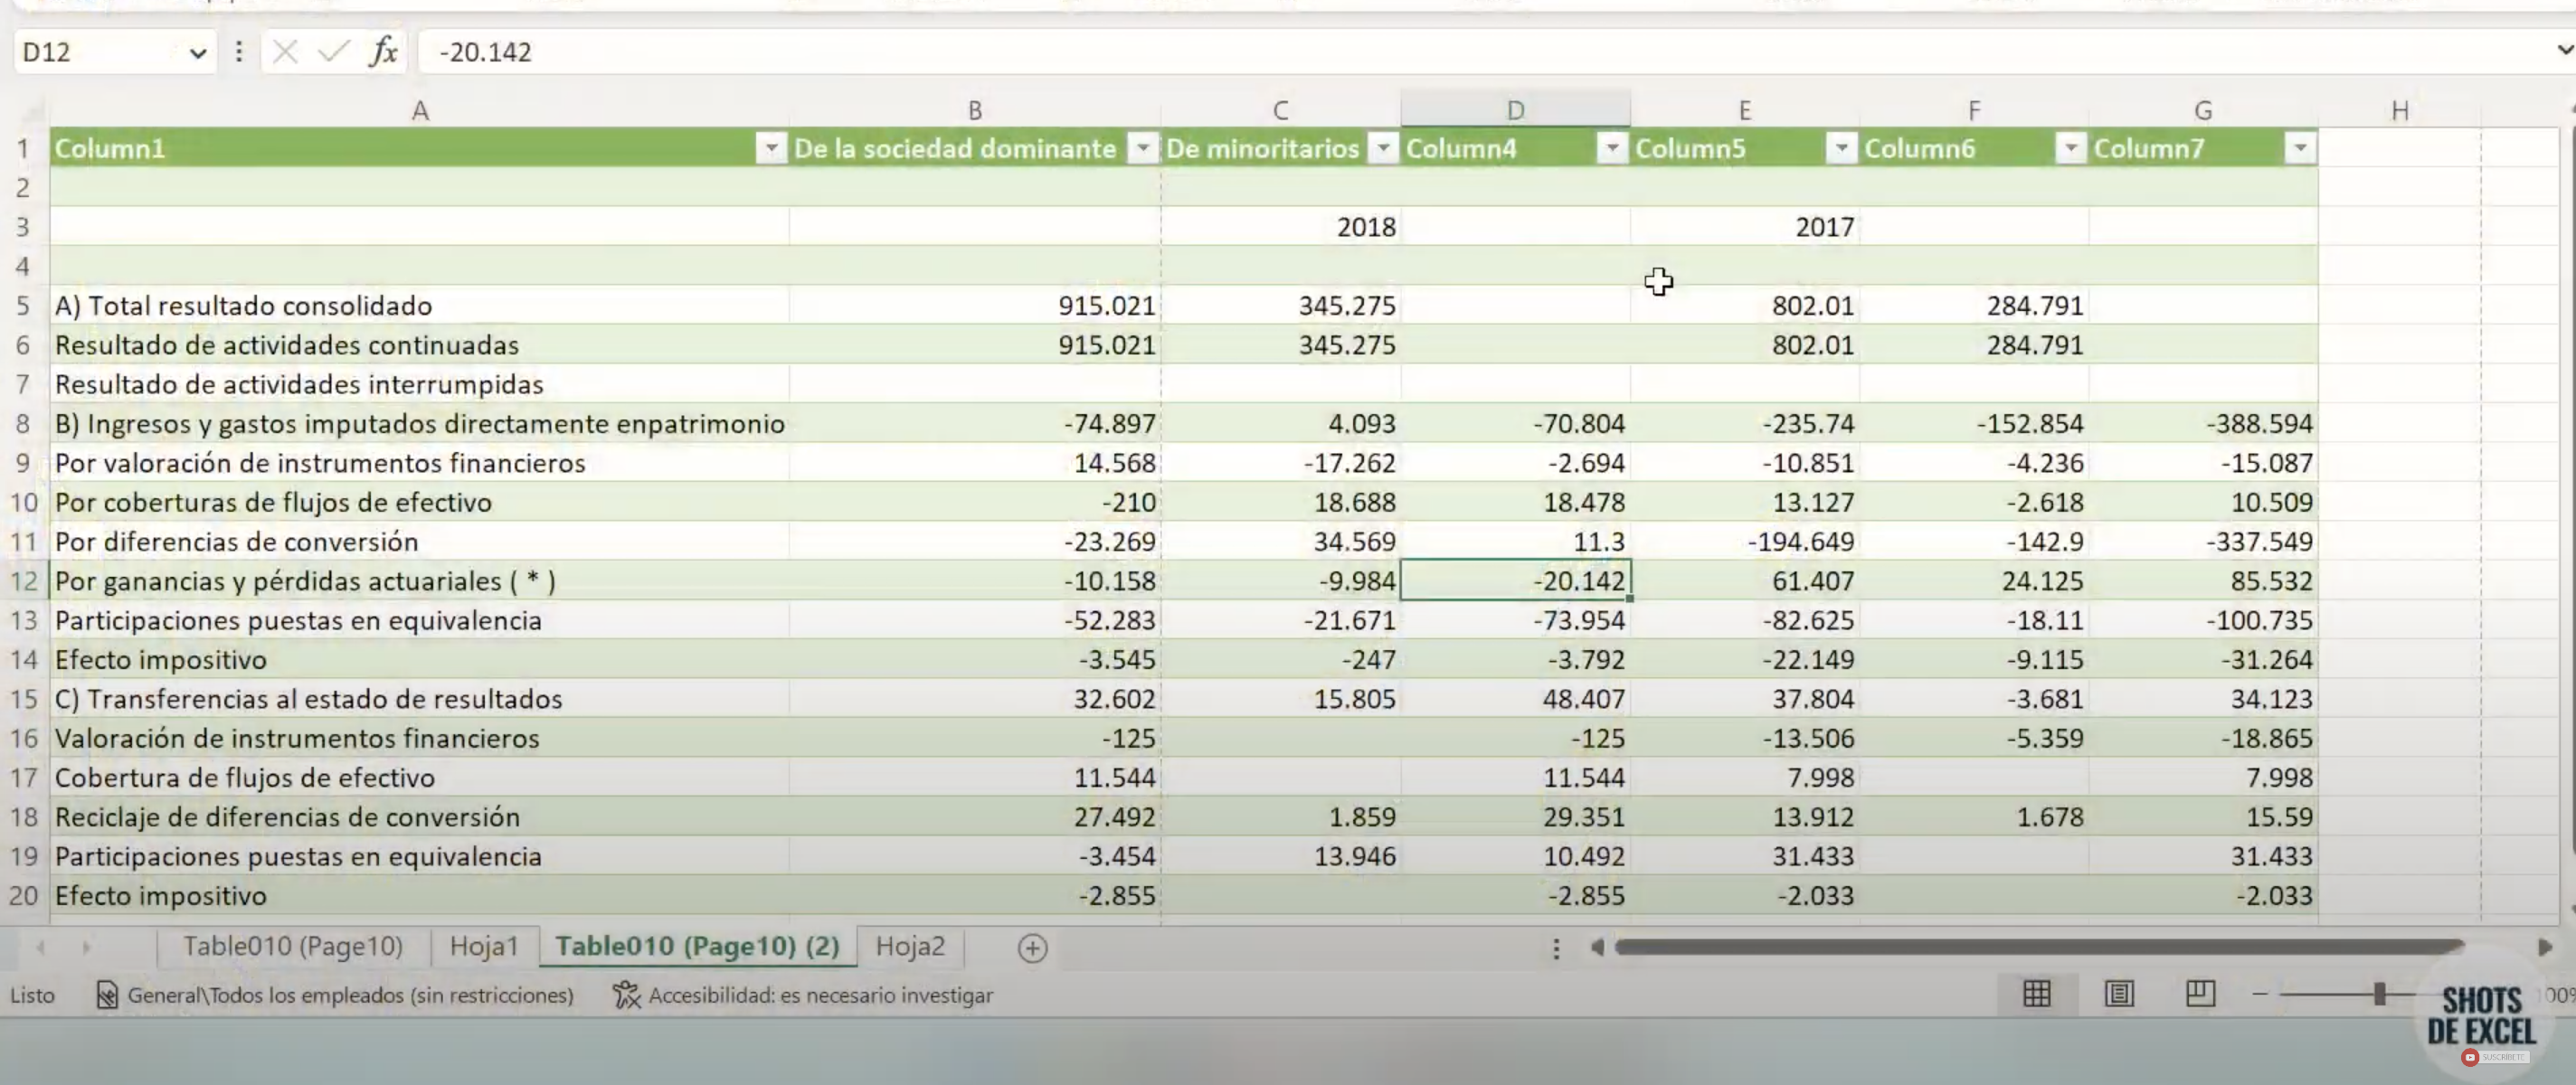Click the sheet tab bar splitter dots
Image resolution: width=2576 pixels, height=1085 pixels.
(x=1556, y=948)
